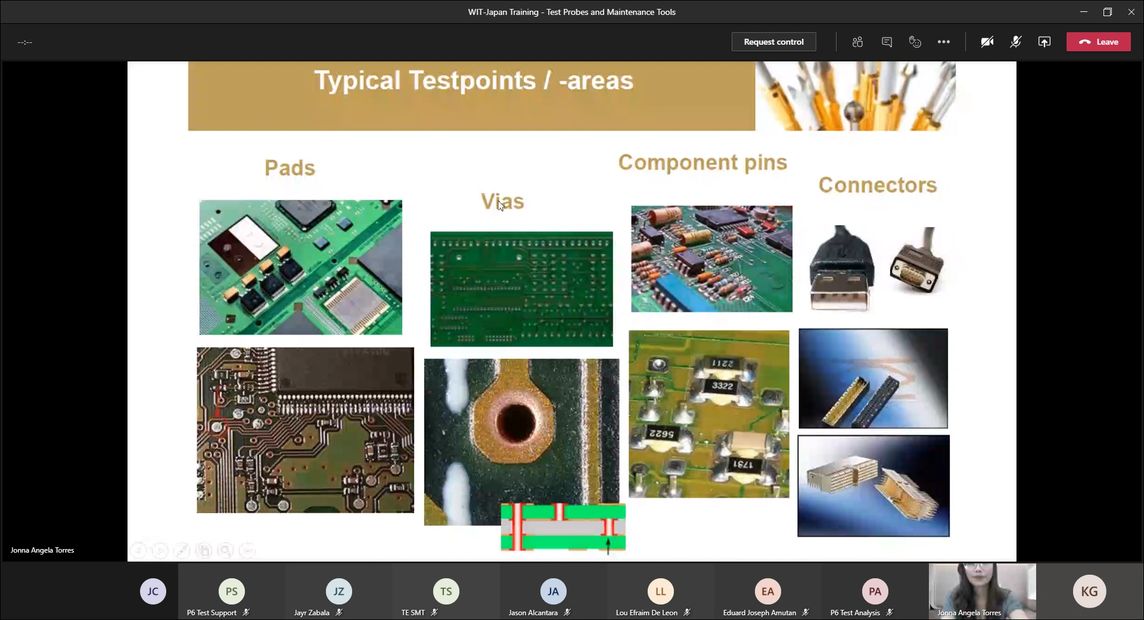Click the Request control button
1144x620 pixels.
pos(774,42)
